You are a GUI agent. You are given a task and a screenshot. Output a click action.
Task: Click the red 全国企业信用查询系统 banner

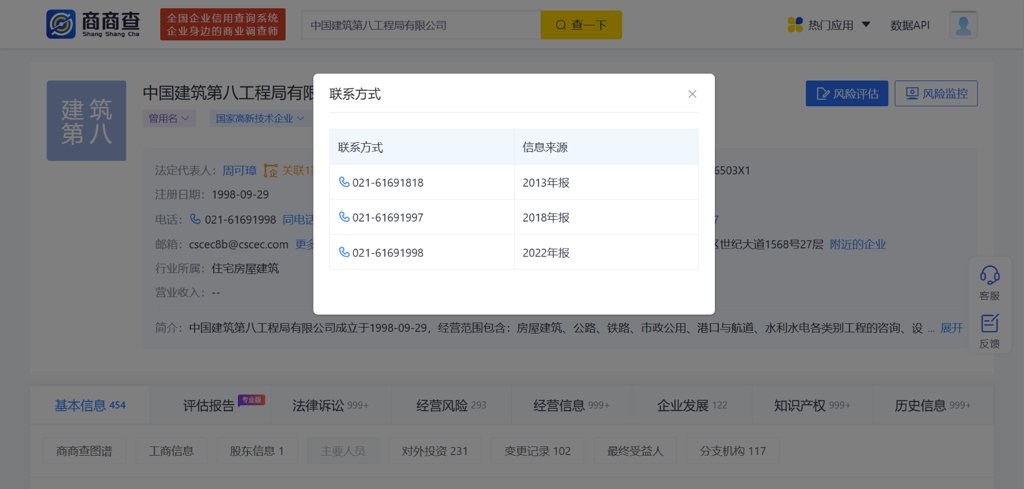tap(223, 25)
